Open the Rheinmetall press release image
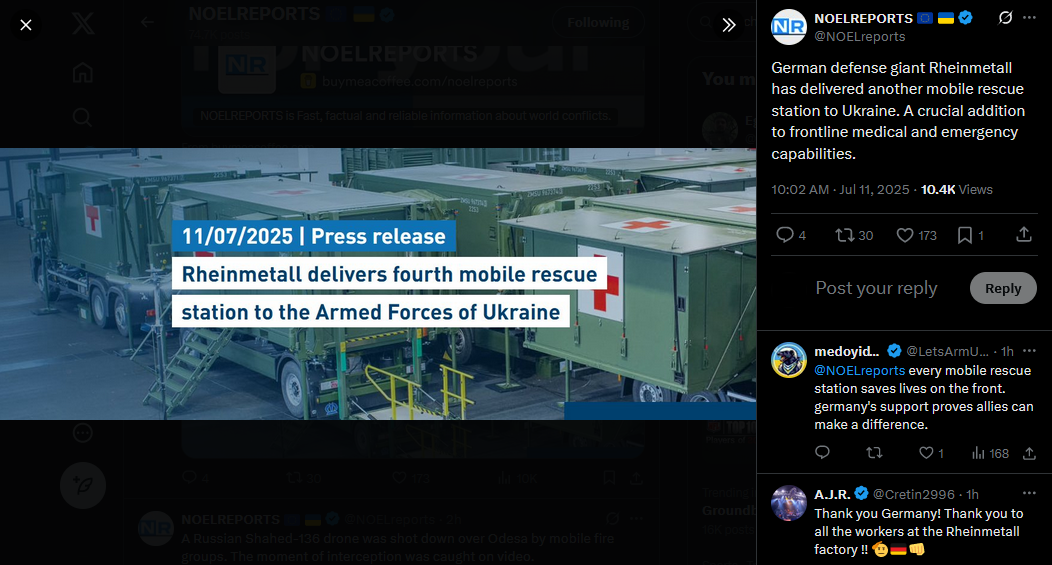 tap(378, 284)
